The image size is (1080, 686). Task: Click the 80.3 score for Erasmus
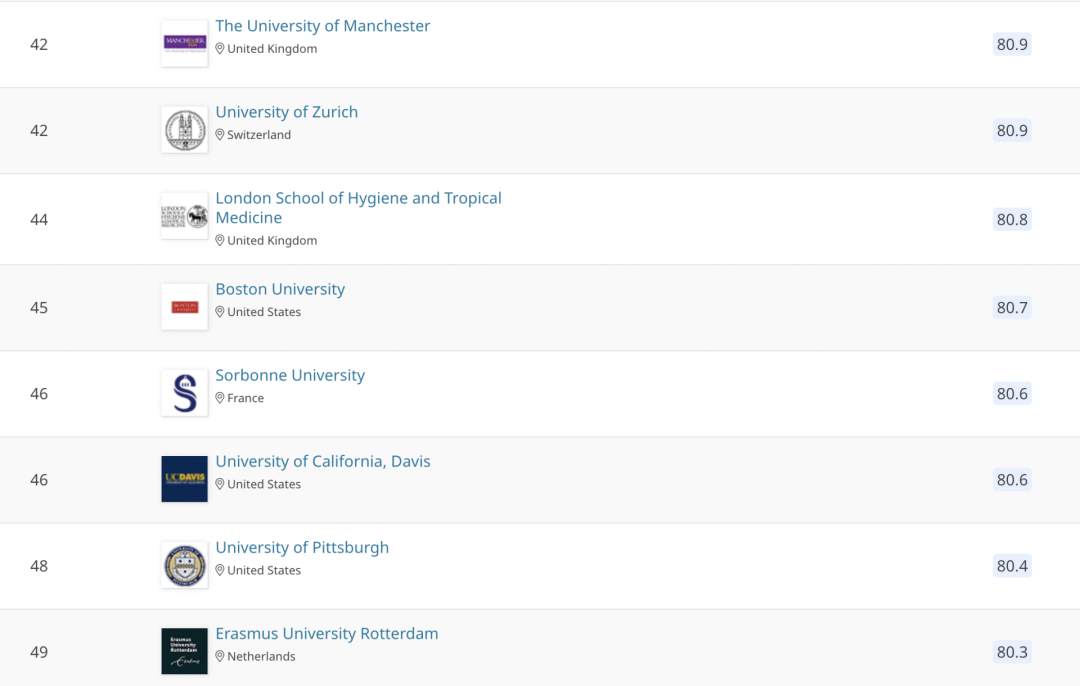click(x=1012, y=652)
